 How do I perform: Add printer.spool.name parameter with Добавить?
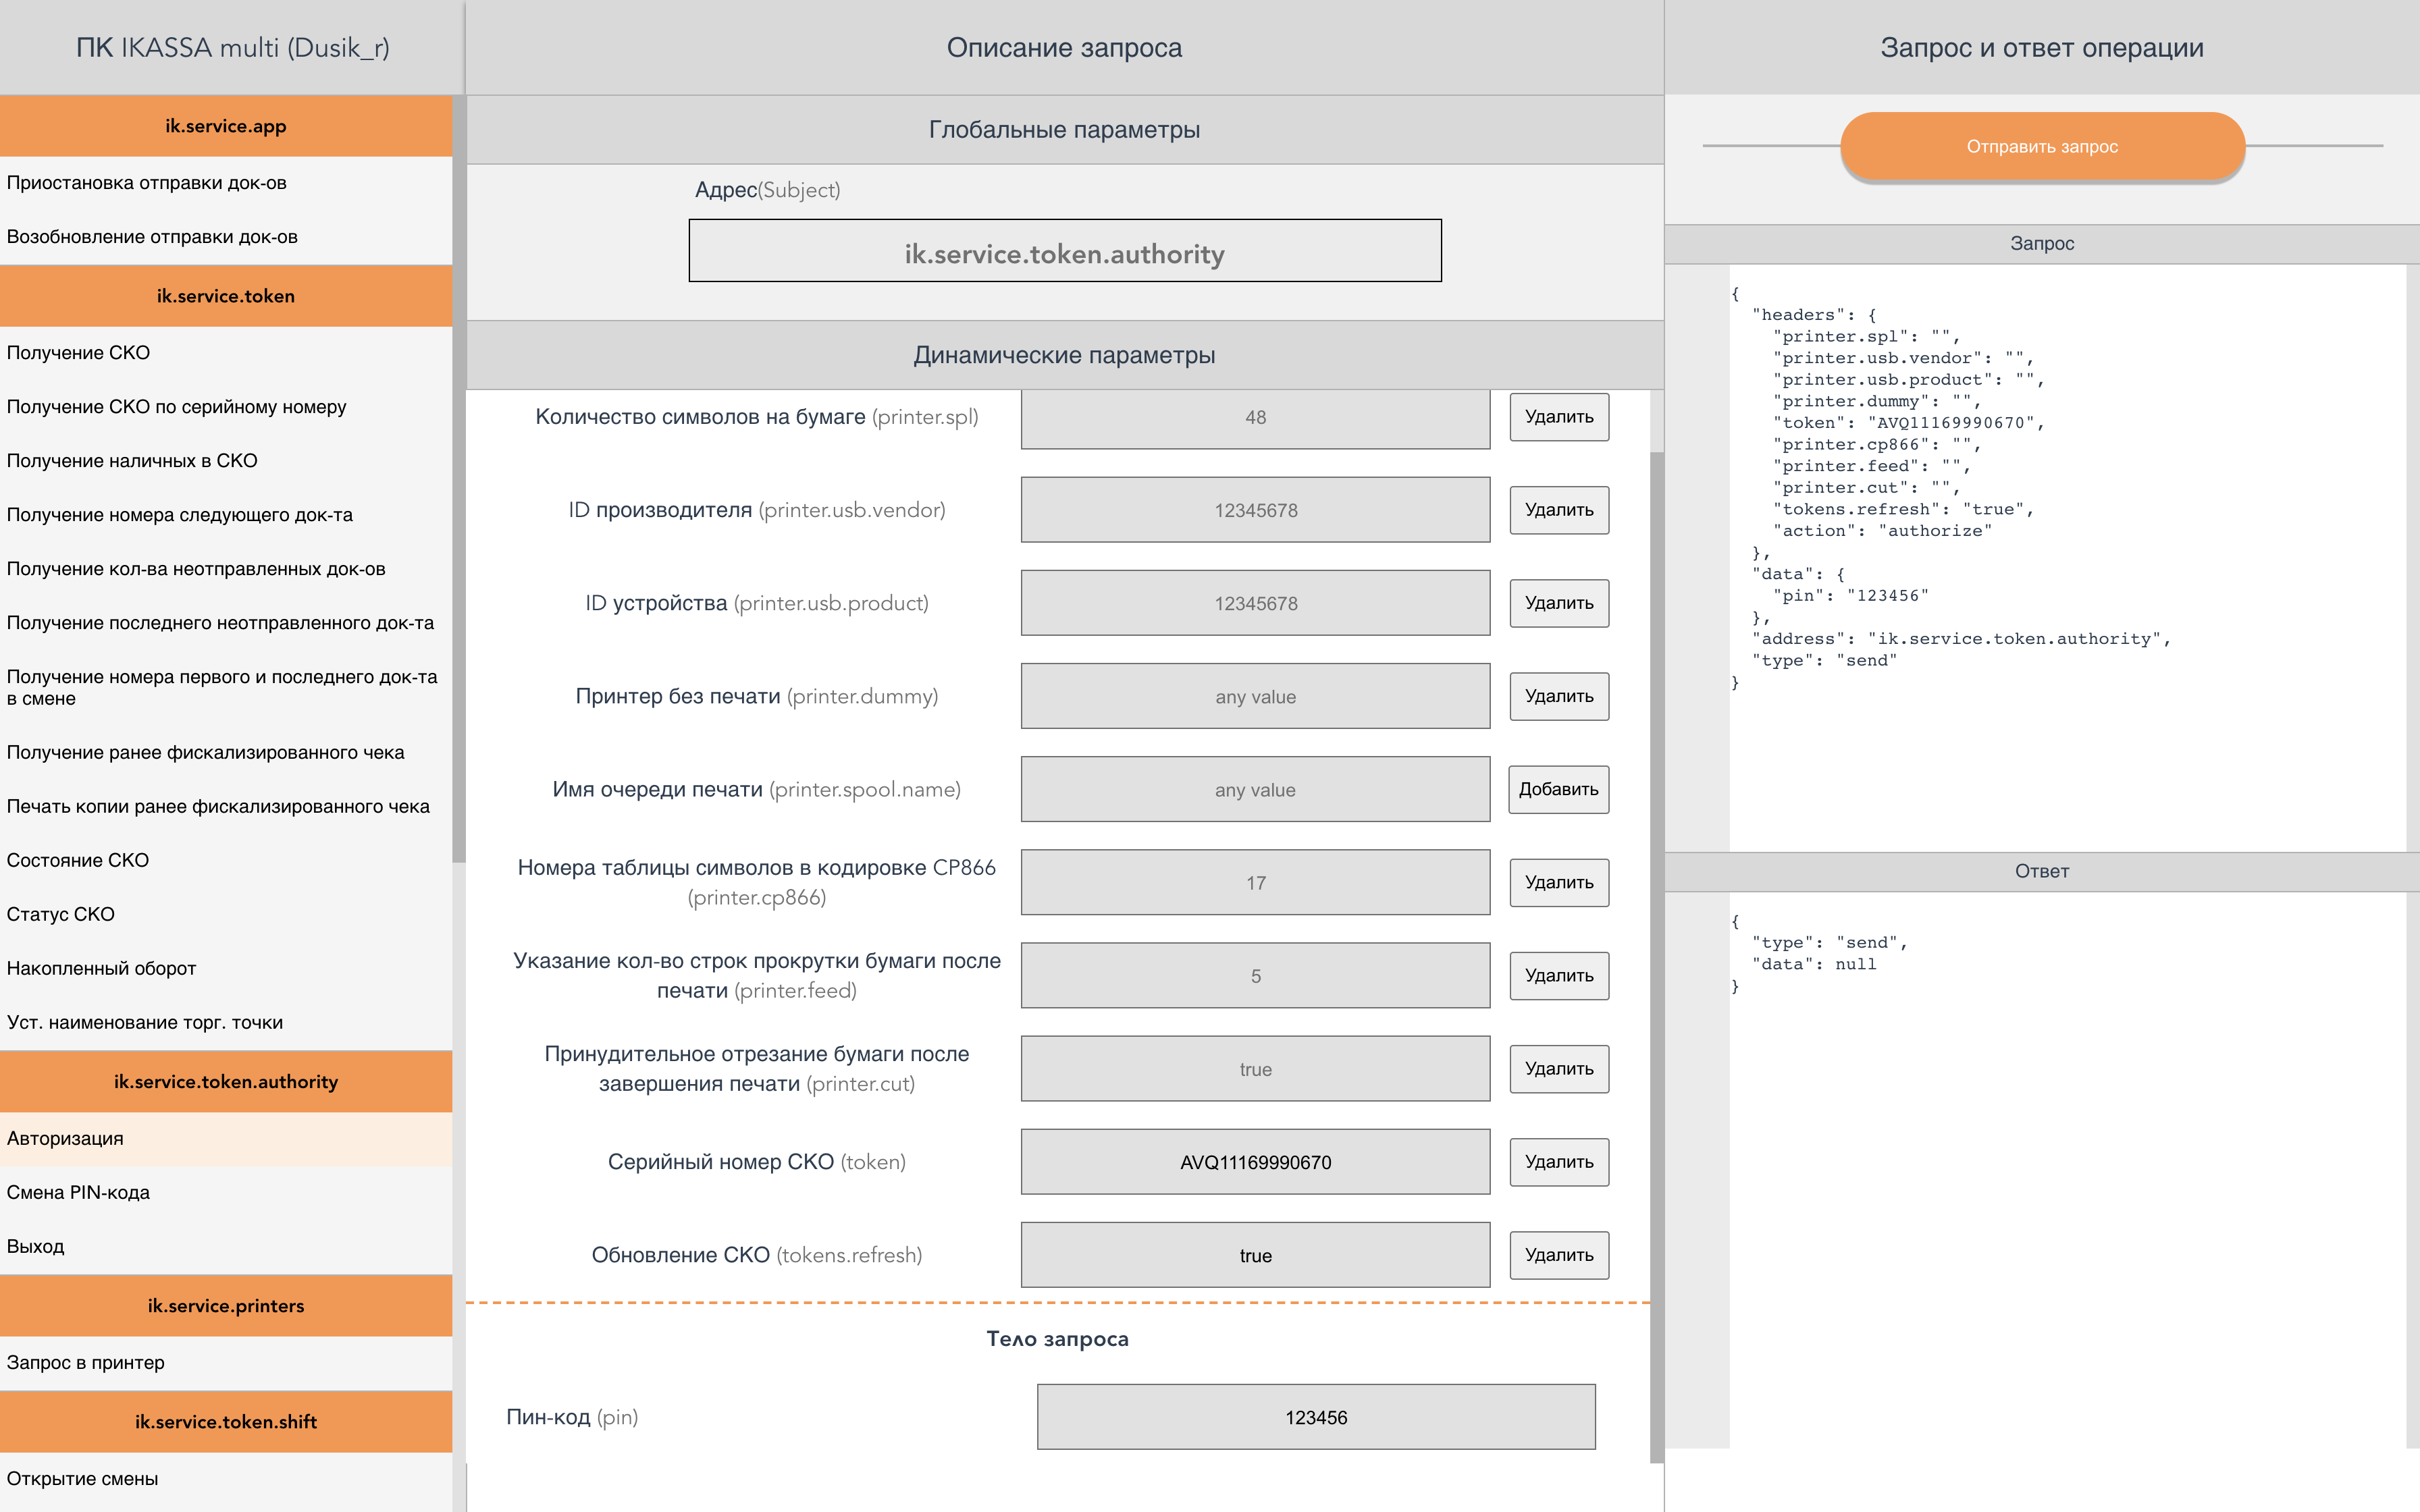pos(1558,789)
